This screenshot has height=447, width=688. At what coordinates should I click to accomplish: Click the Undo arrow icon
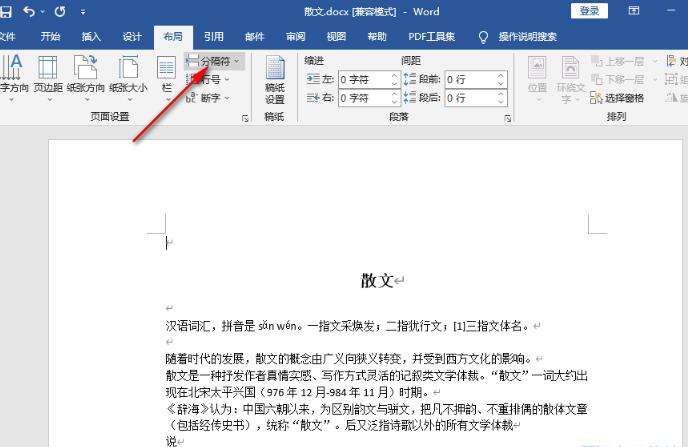point(29,11)
